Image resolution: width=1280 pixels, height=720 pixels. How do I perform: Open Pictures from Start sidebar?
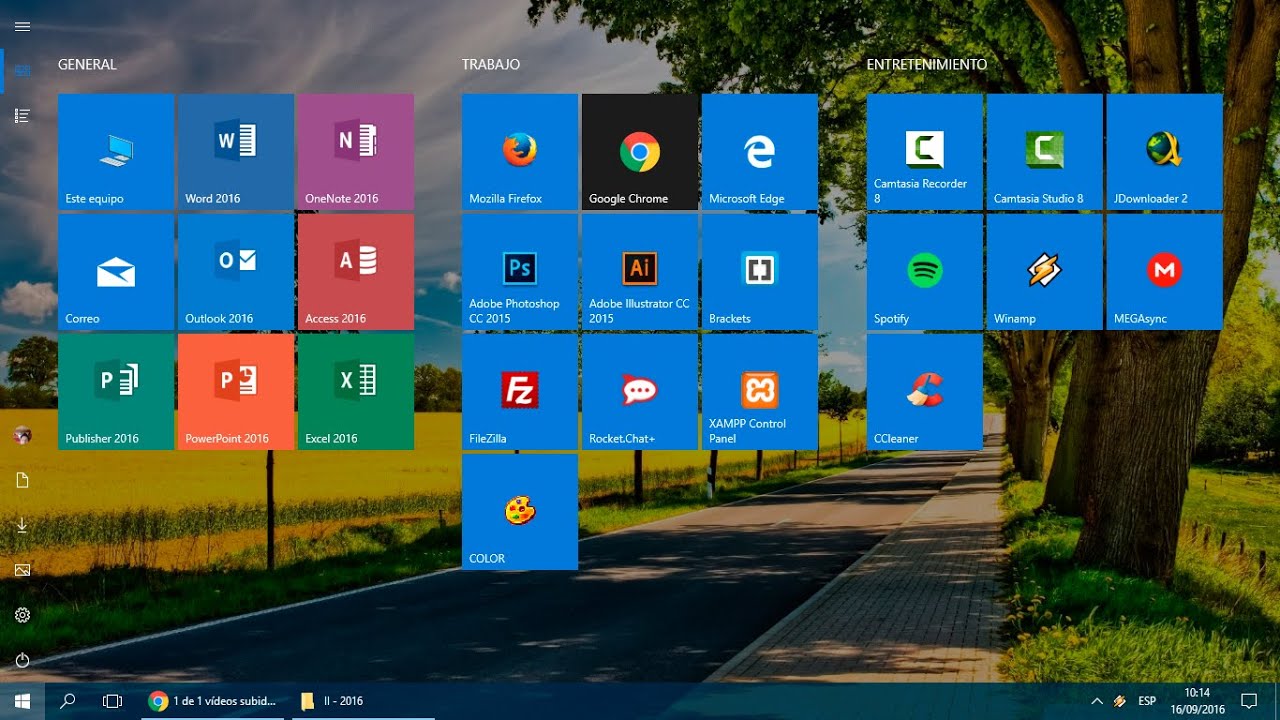tap(22, 570)
